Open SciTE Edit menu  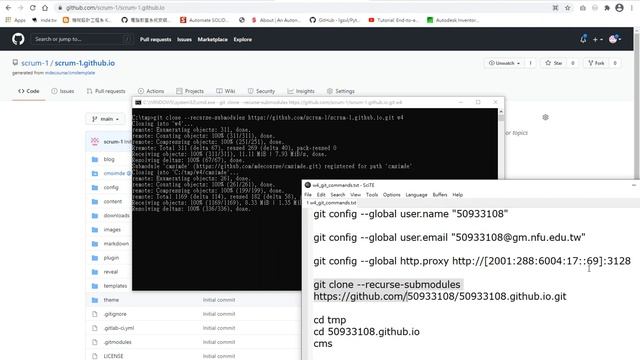(x=321, y=195)
